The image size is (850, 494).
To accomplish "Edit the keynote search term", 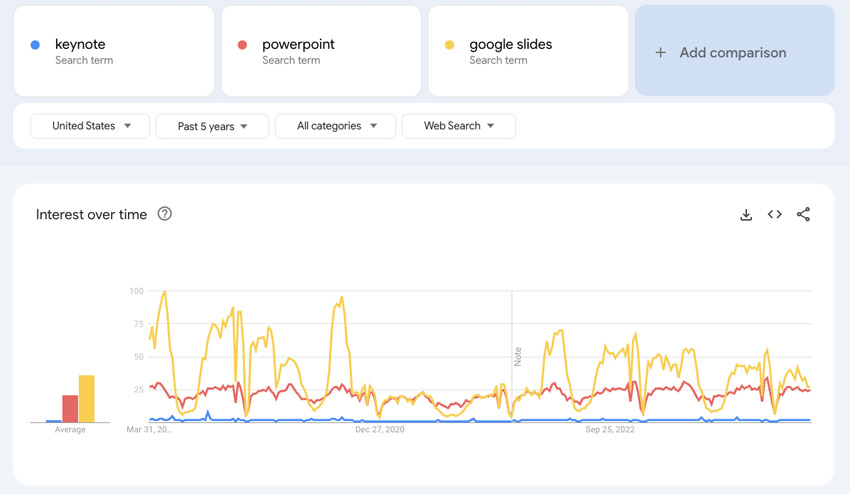I will tap(114, 51).
